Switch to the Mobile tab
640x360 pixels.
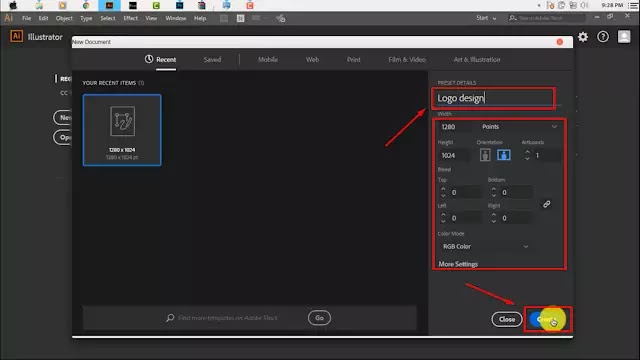[x=268, y=60]
